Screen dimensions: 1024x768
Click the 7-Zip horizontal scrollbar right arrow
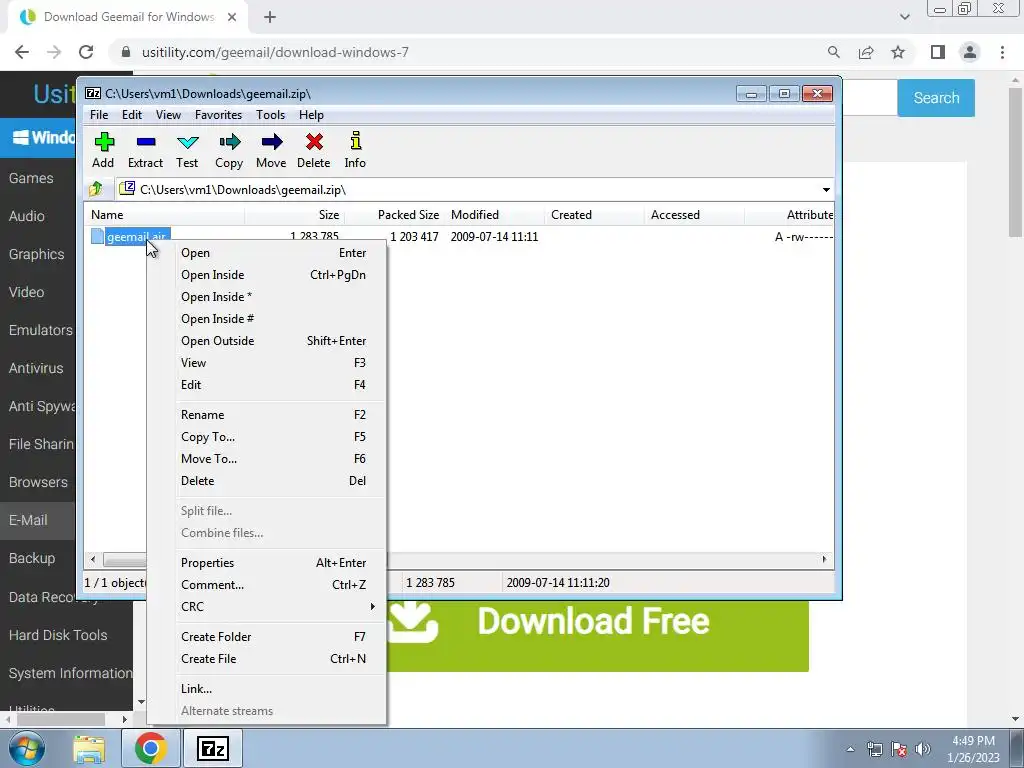tap(824, 559)
